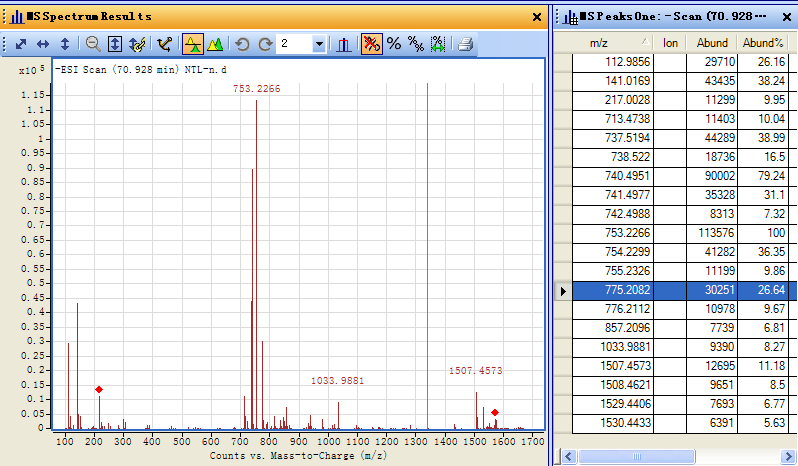This screenshot has height=466, width=798.
Task: Select the 738.522 m/z cell
Action: click(x=613, y=157)
